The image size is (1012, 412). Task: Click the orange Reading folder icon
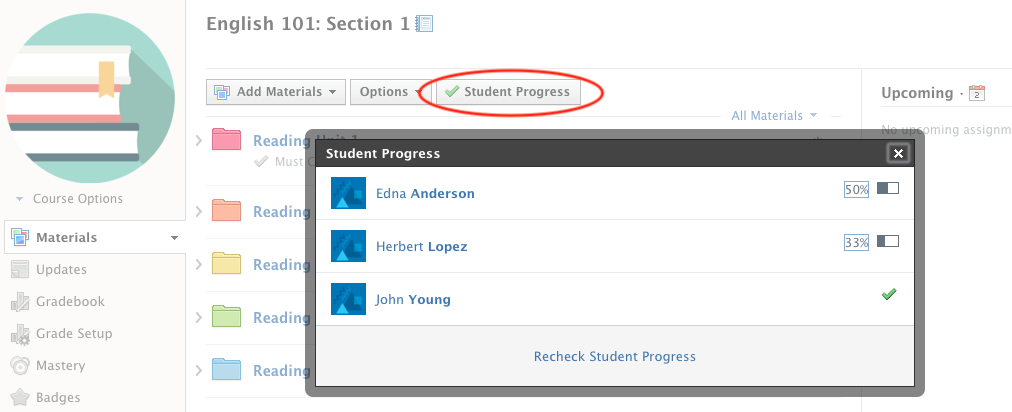pos(228,211)
